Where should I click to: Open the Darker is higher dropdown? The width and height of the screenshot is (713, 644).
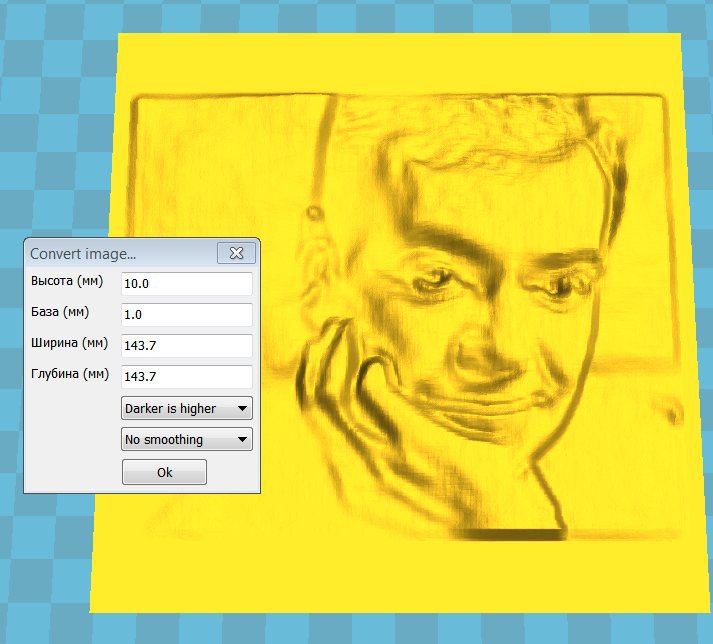[187, 408]
